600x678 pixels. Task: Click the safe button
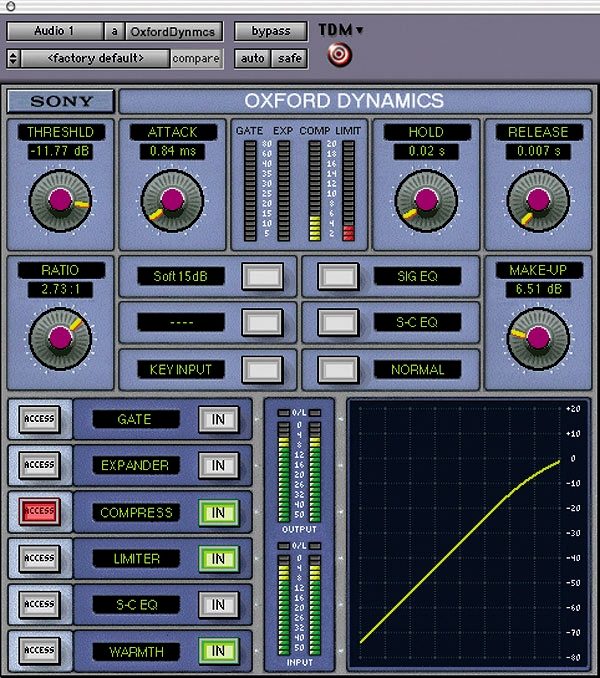pyautogui.click(x=290, y=58)
